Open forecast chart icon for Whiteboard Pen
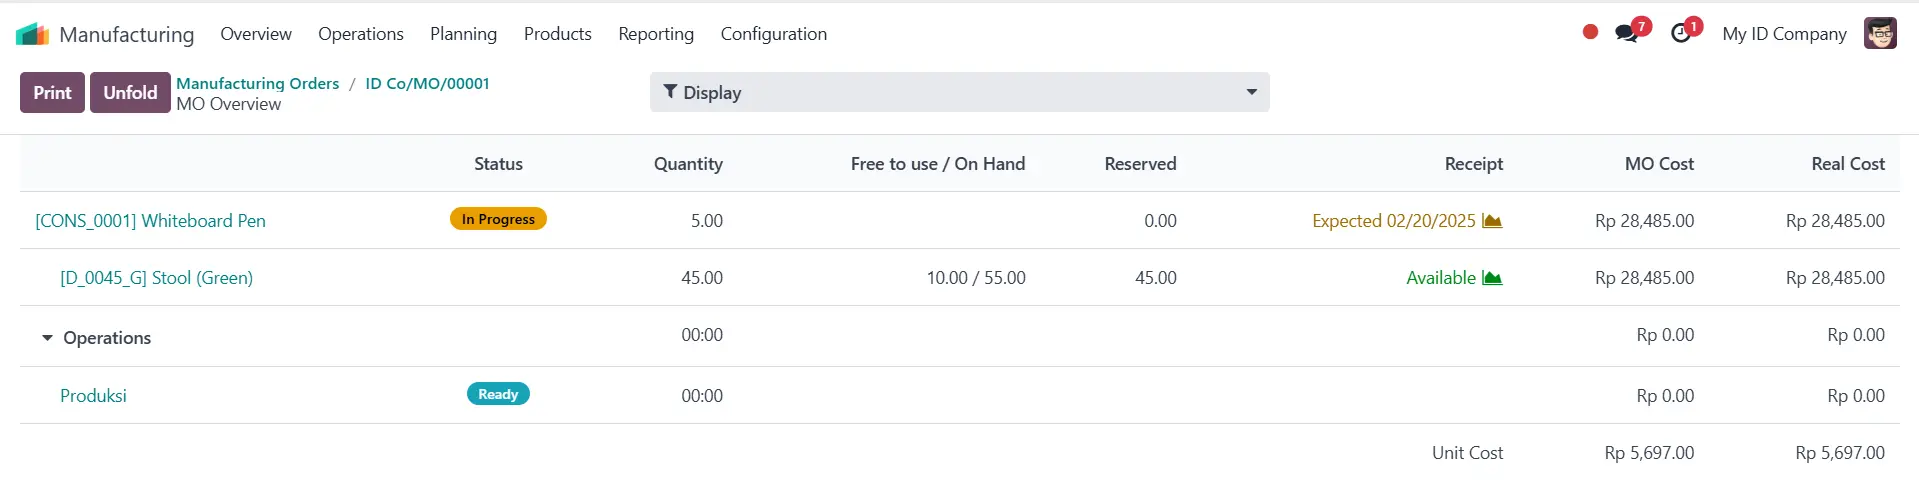 (1492, 221)
